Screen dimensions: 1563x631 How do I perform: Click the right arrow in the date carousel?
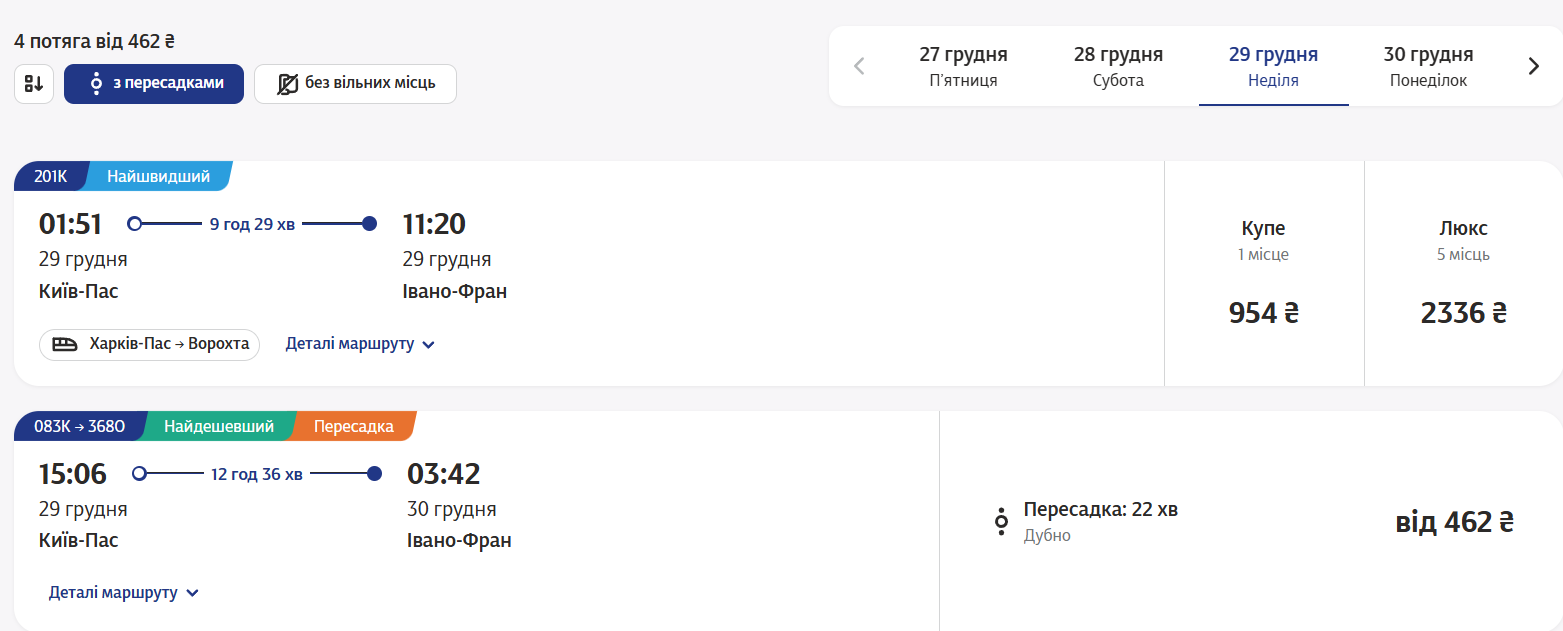1533,65
